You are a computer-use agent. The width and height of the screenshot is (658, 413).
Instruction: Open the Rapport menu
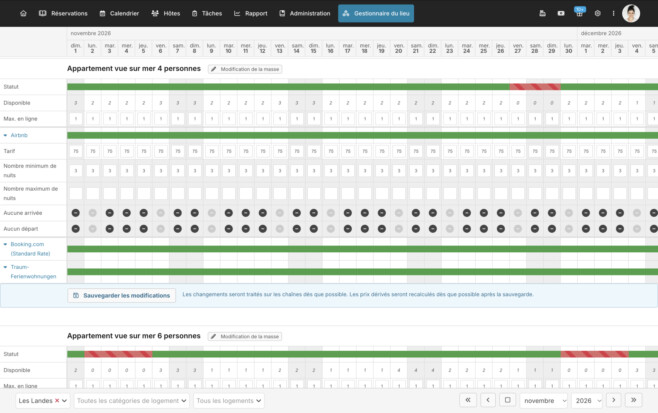click(x=251, y=13)
